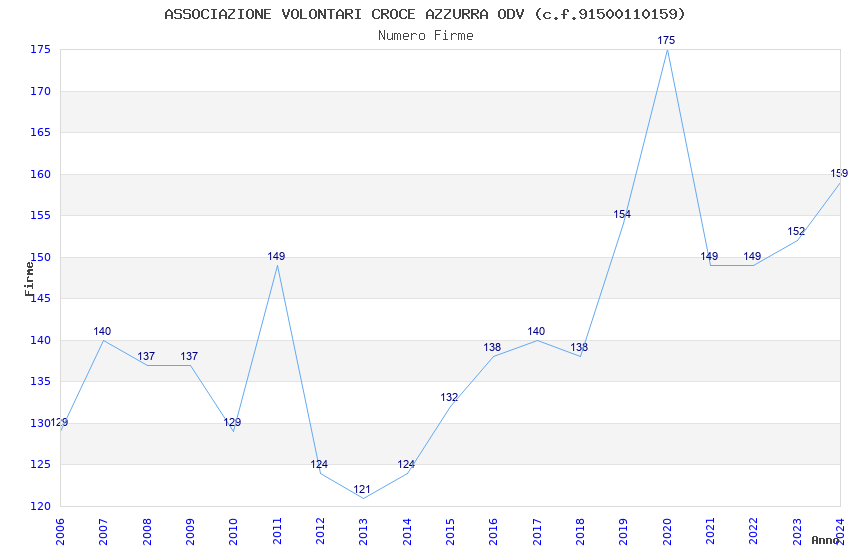Screen dimensions: 850x550
Task: Select x-axis year 2021
Action: coord(711,531)
